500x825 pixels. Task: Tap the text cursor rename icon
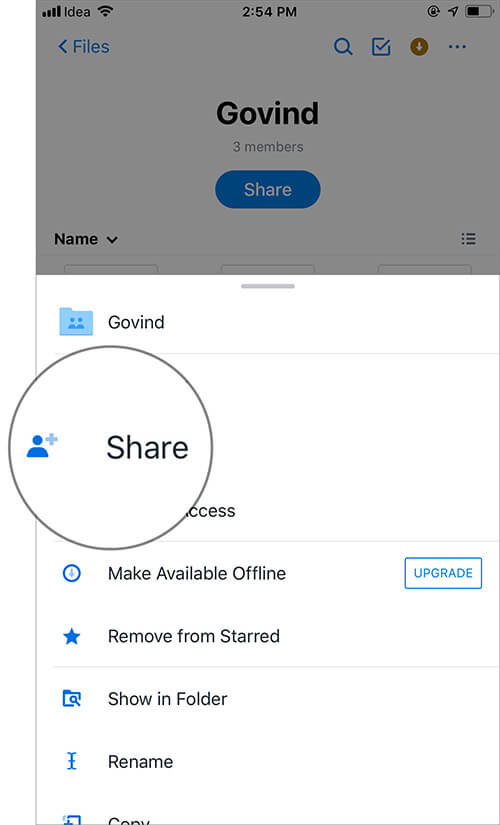[72, 762]
